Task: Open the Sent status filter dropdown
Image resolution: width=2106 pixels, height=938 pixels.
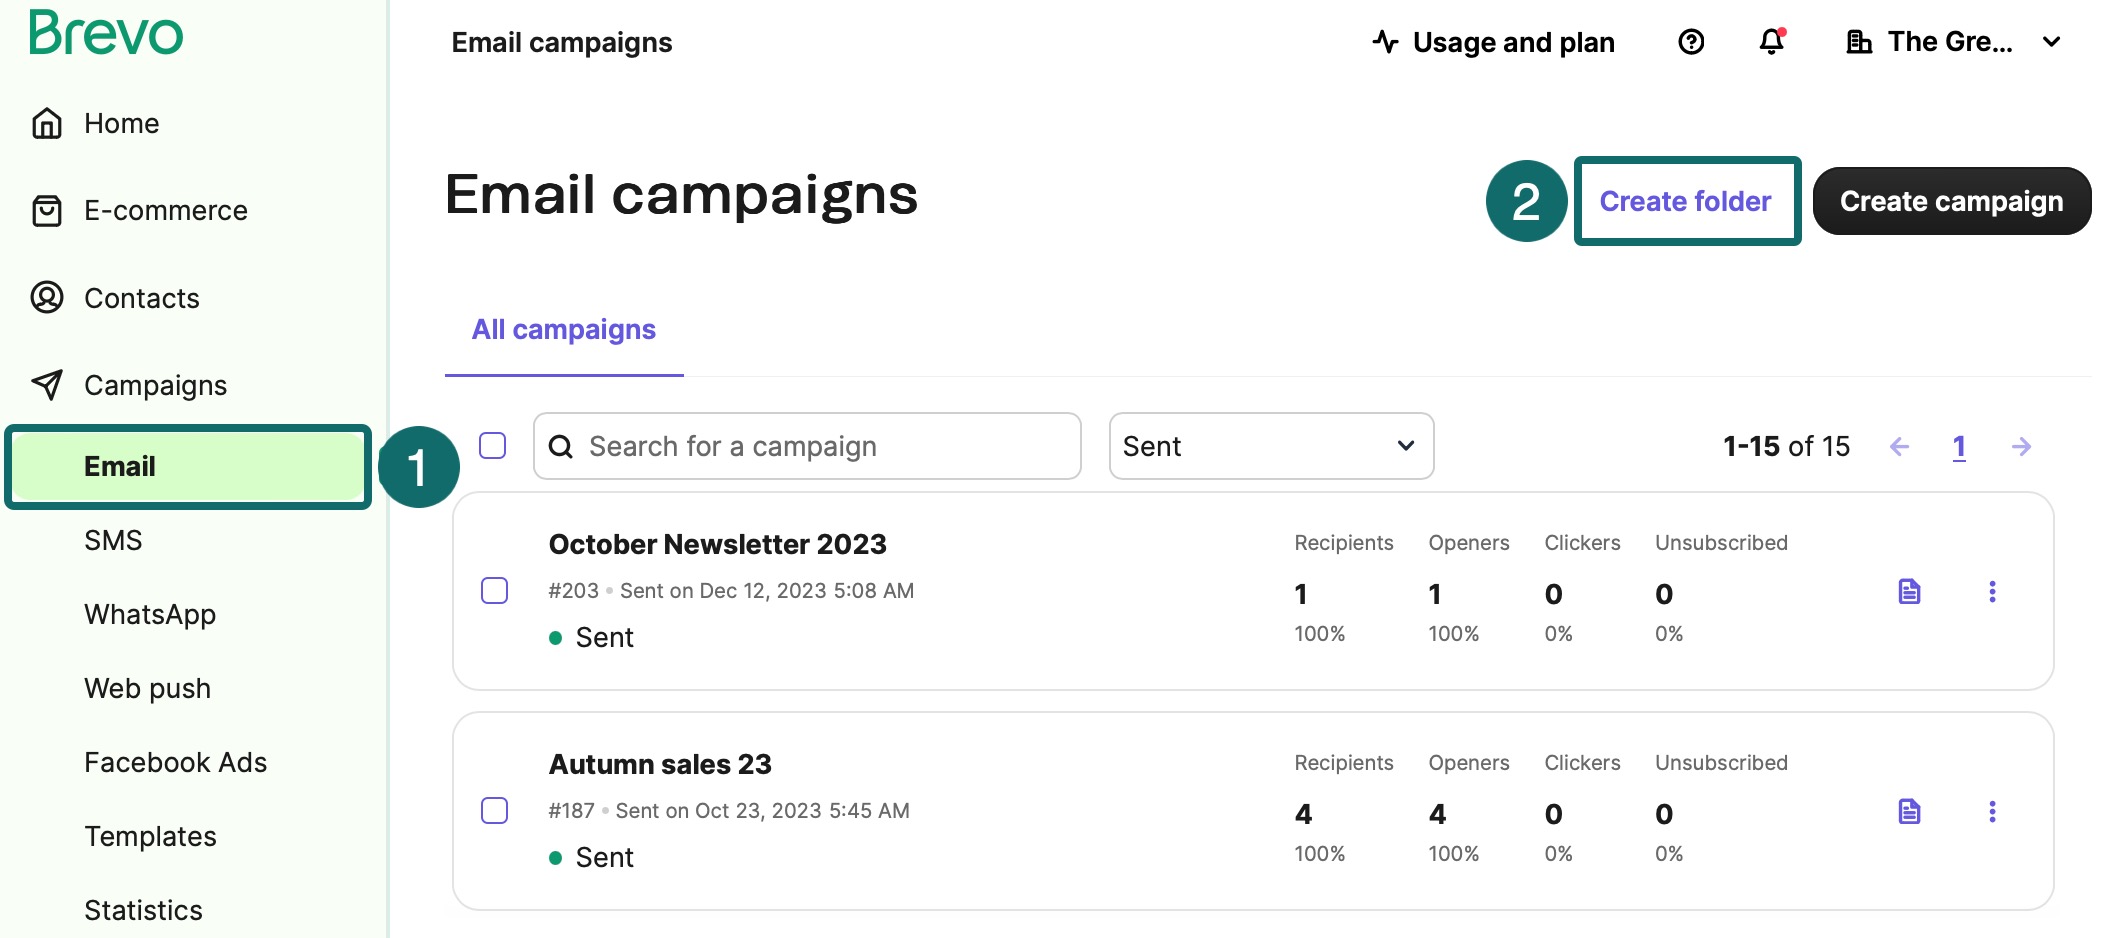Action: [x=1271, y=446]
